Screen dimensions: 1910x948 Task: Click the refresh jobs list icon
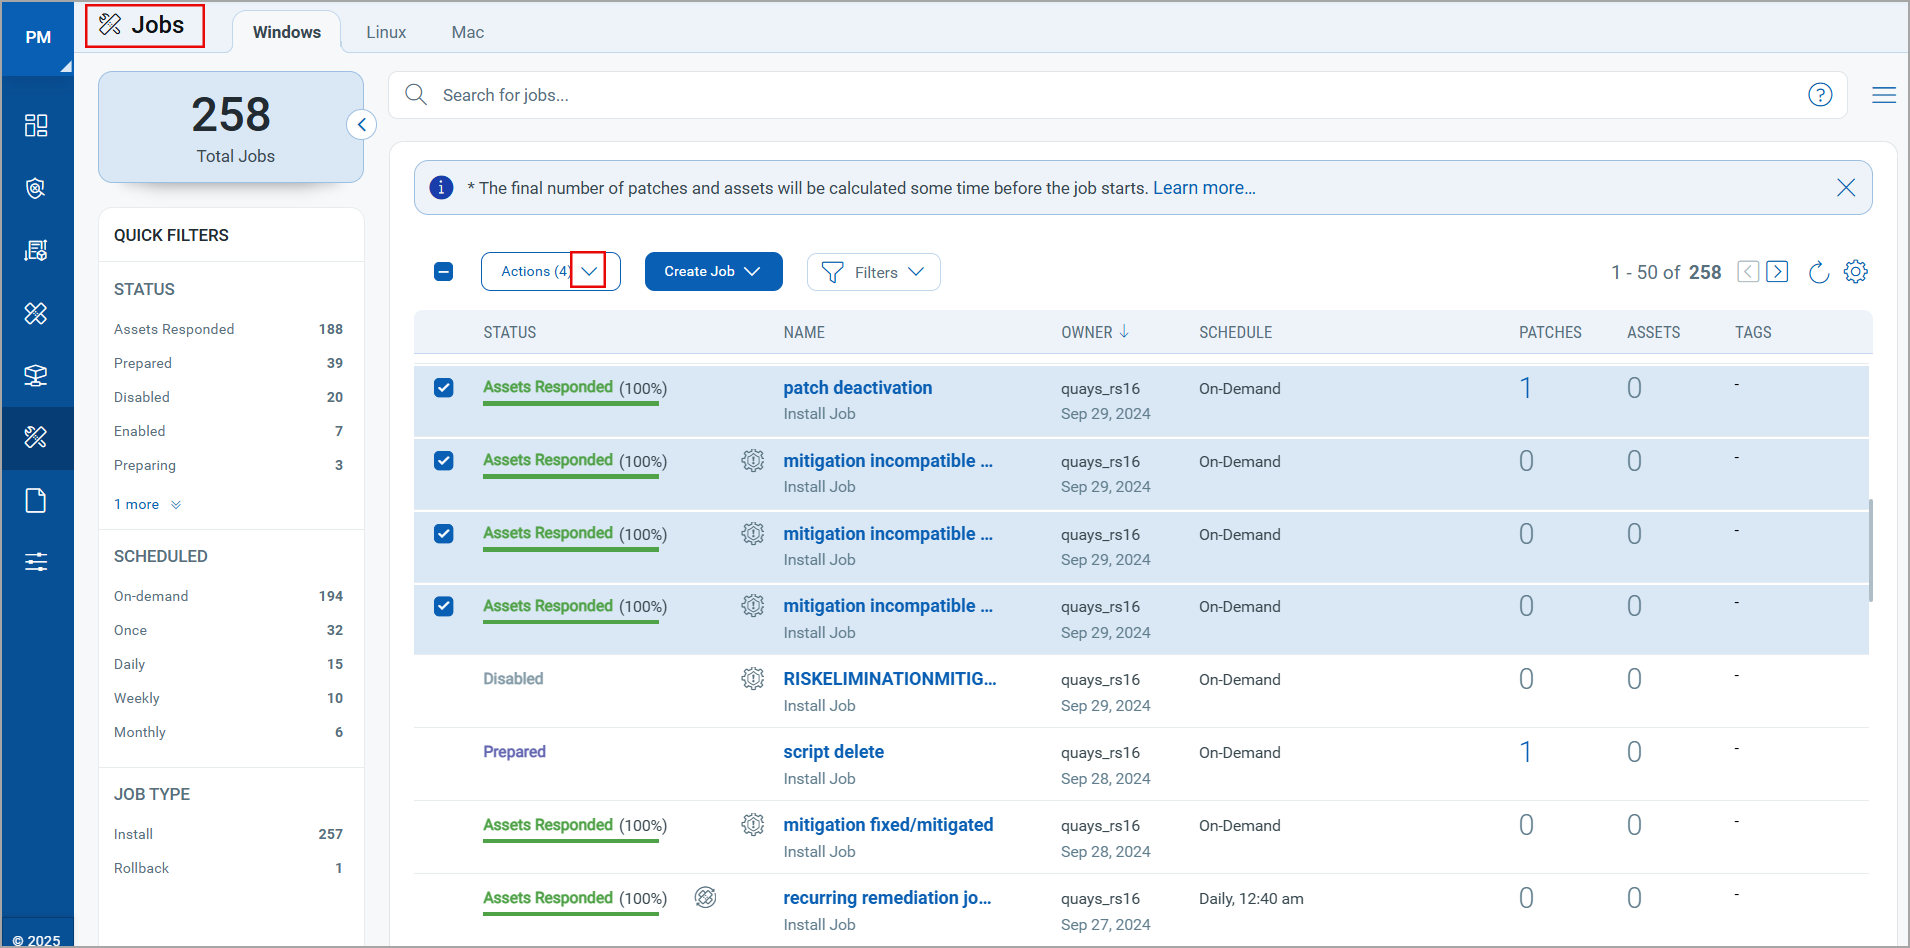point(1819,272)
